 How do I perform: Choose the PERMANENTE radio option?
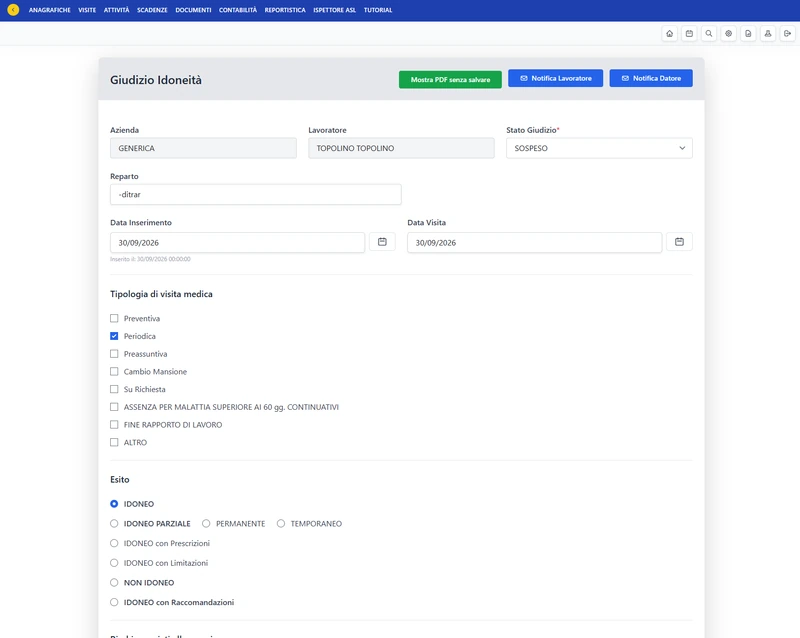tap(206, 524)
